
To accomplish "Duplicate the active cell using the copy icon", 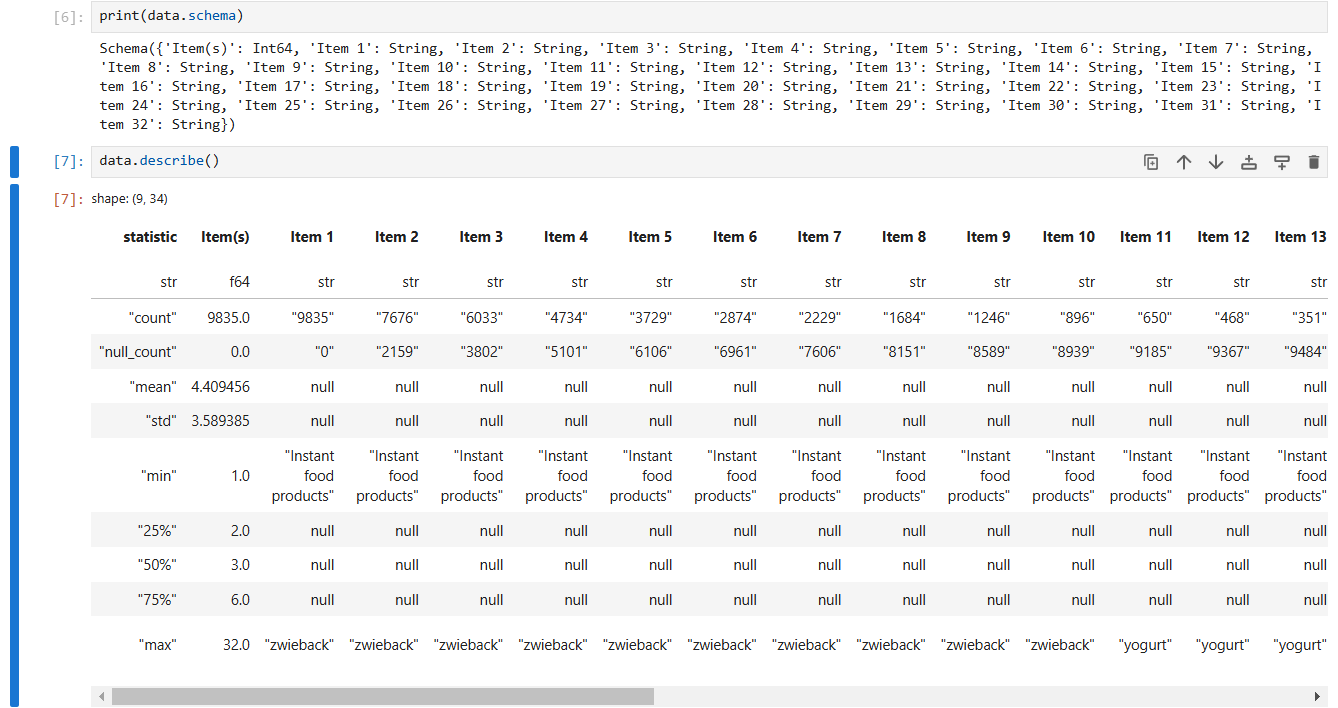I will point(1151,162).
